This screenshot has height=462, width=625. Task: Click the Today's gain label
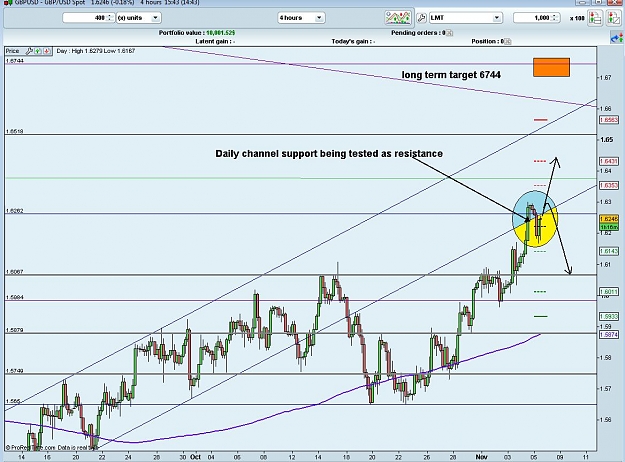coord(353,41)
